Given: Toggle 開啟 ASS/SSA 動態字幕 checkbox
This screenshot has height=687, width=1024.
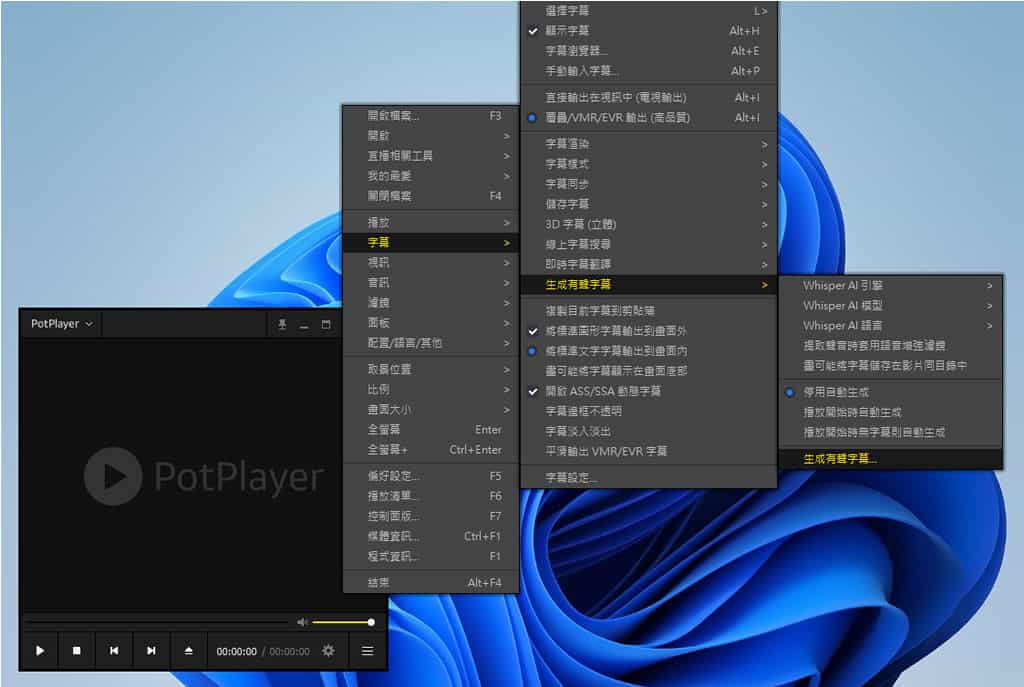Looking at the screenshot, I should [648, 391].
